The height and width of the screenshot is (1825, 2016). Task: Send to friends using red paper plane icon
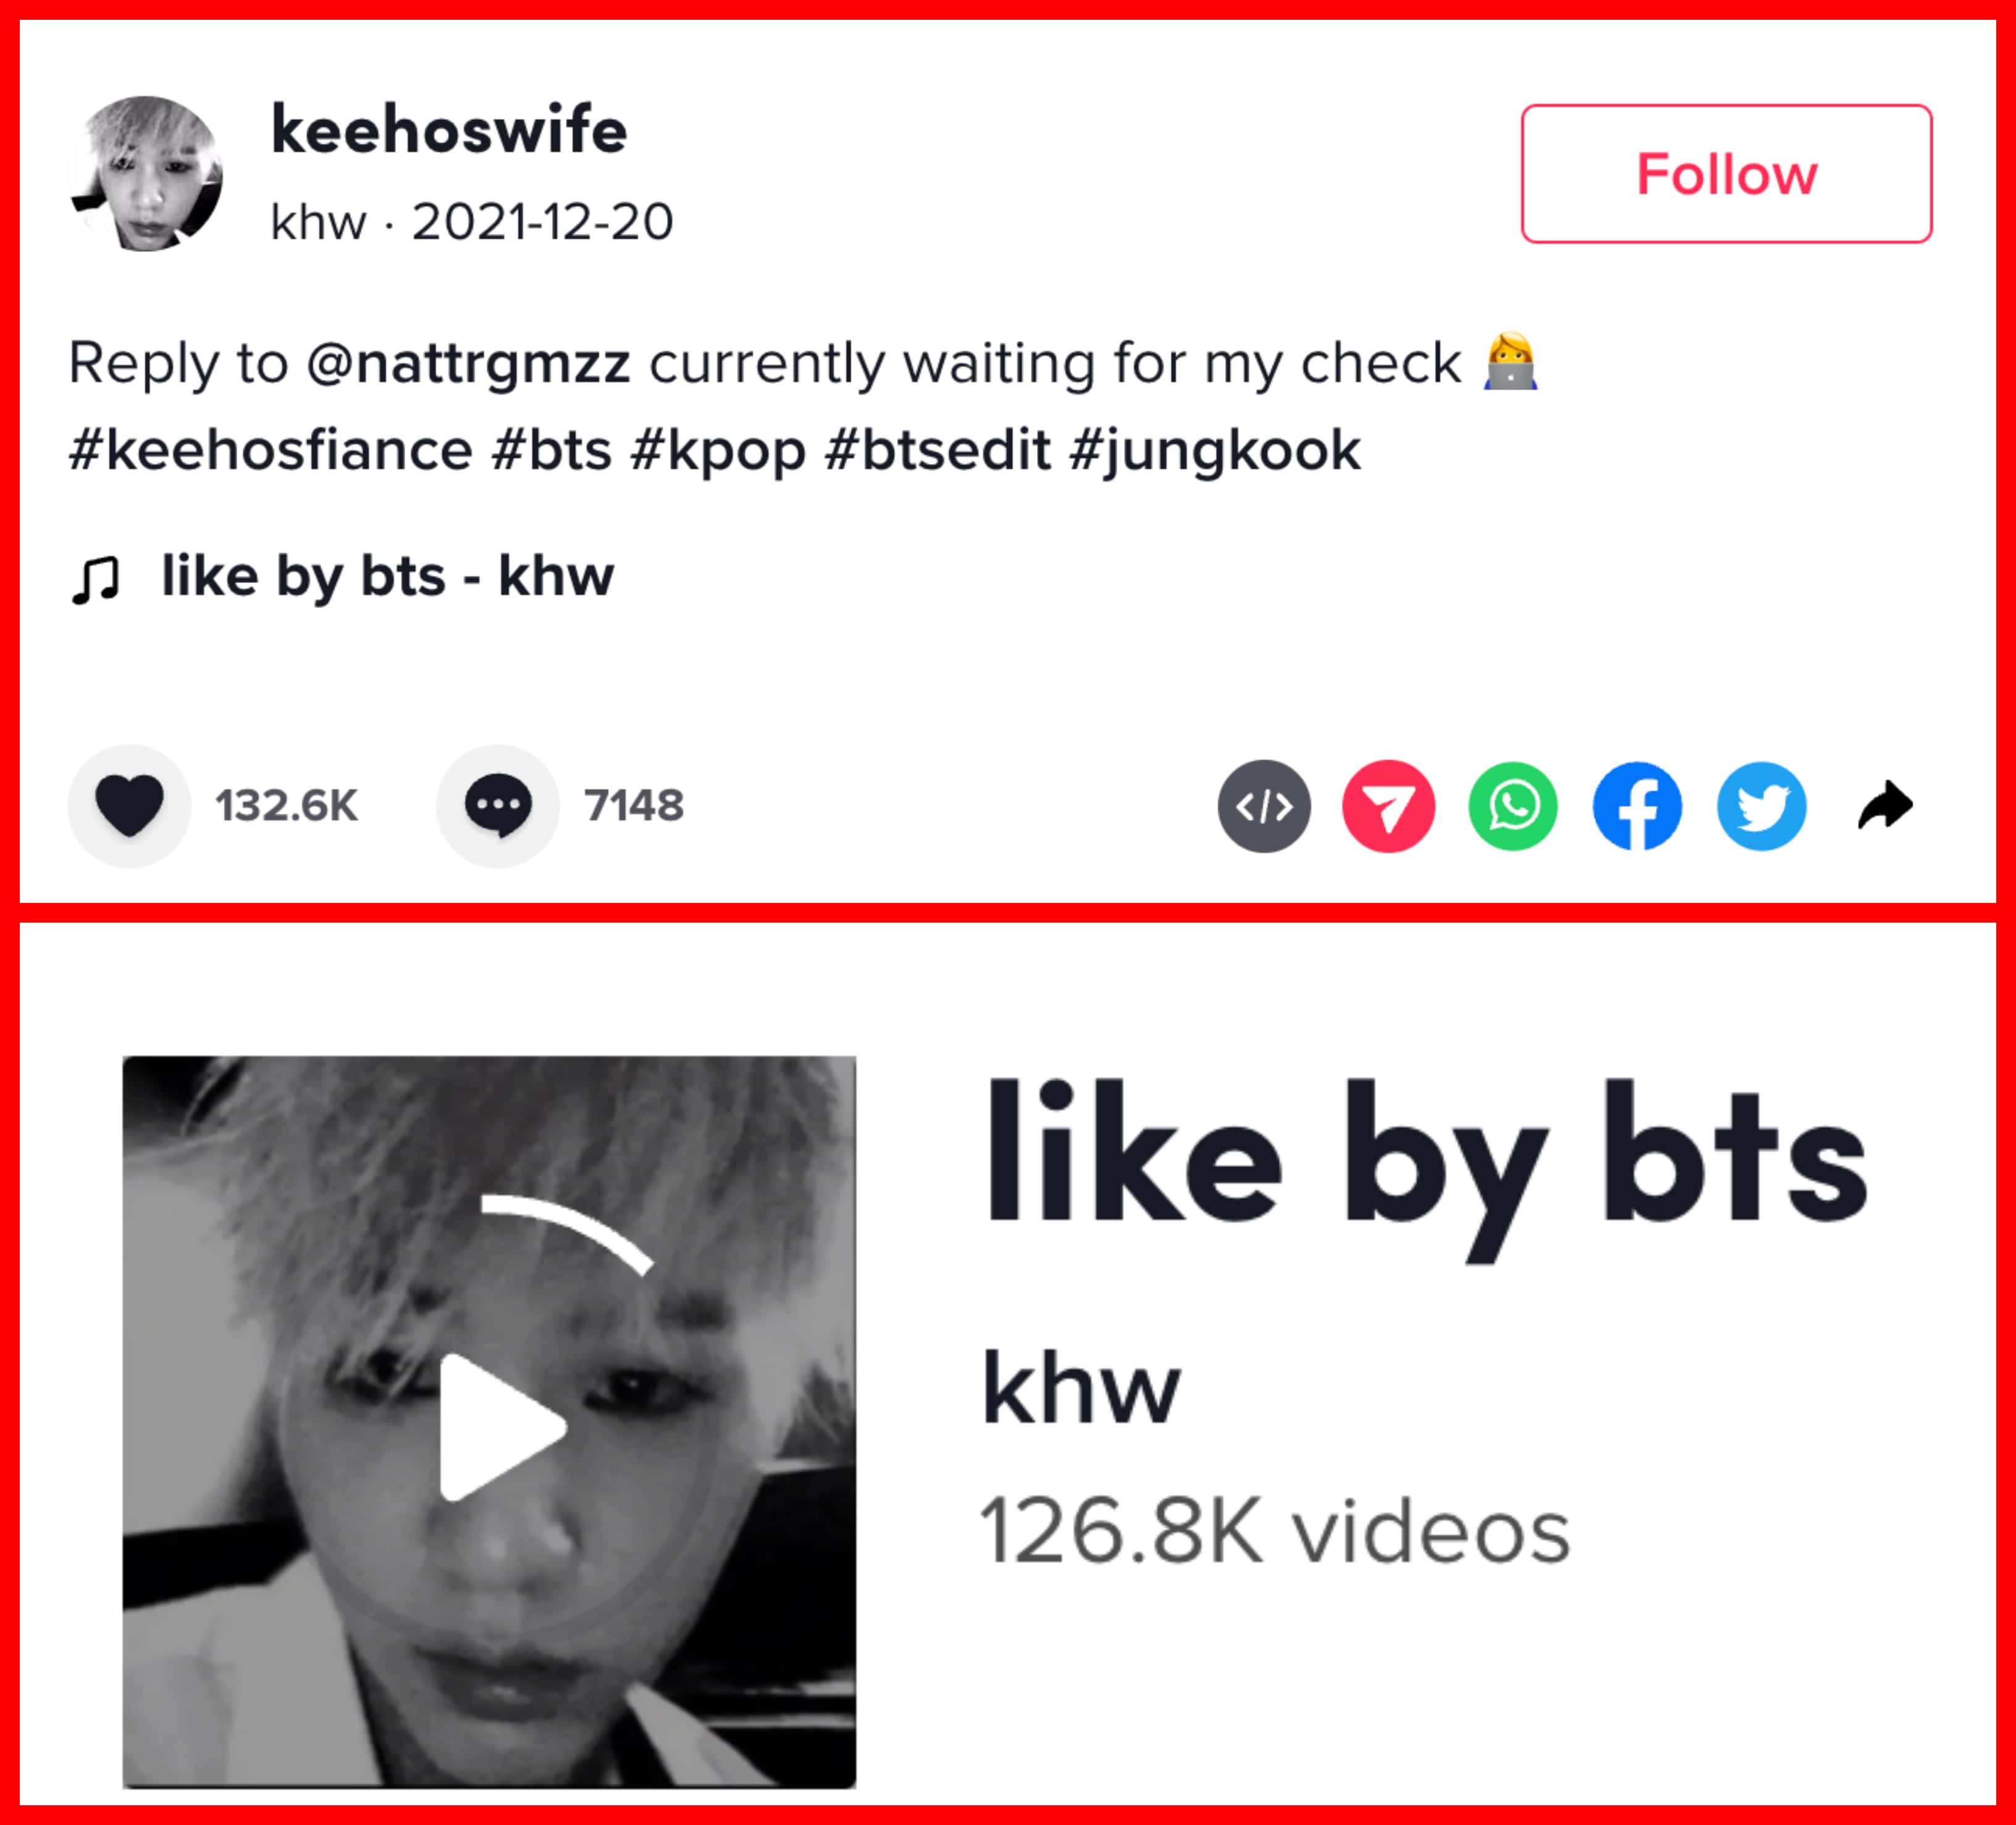[x=1388, y=806]
